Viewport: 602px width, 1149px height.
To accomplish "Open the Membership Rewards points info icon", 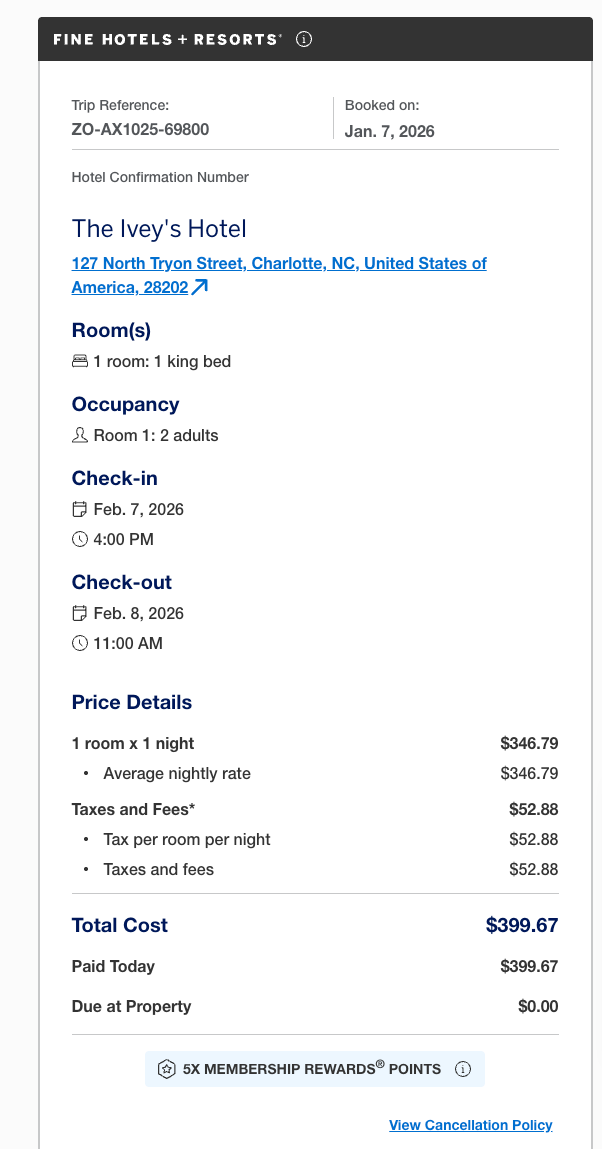I will [463, 1069].
